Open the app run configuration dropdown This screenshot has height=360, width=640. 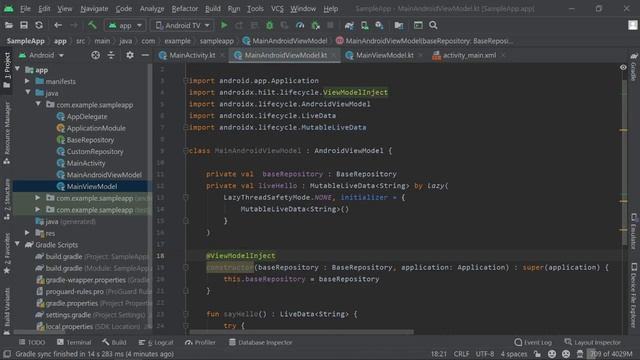click(125, 25)
